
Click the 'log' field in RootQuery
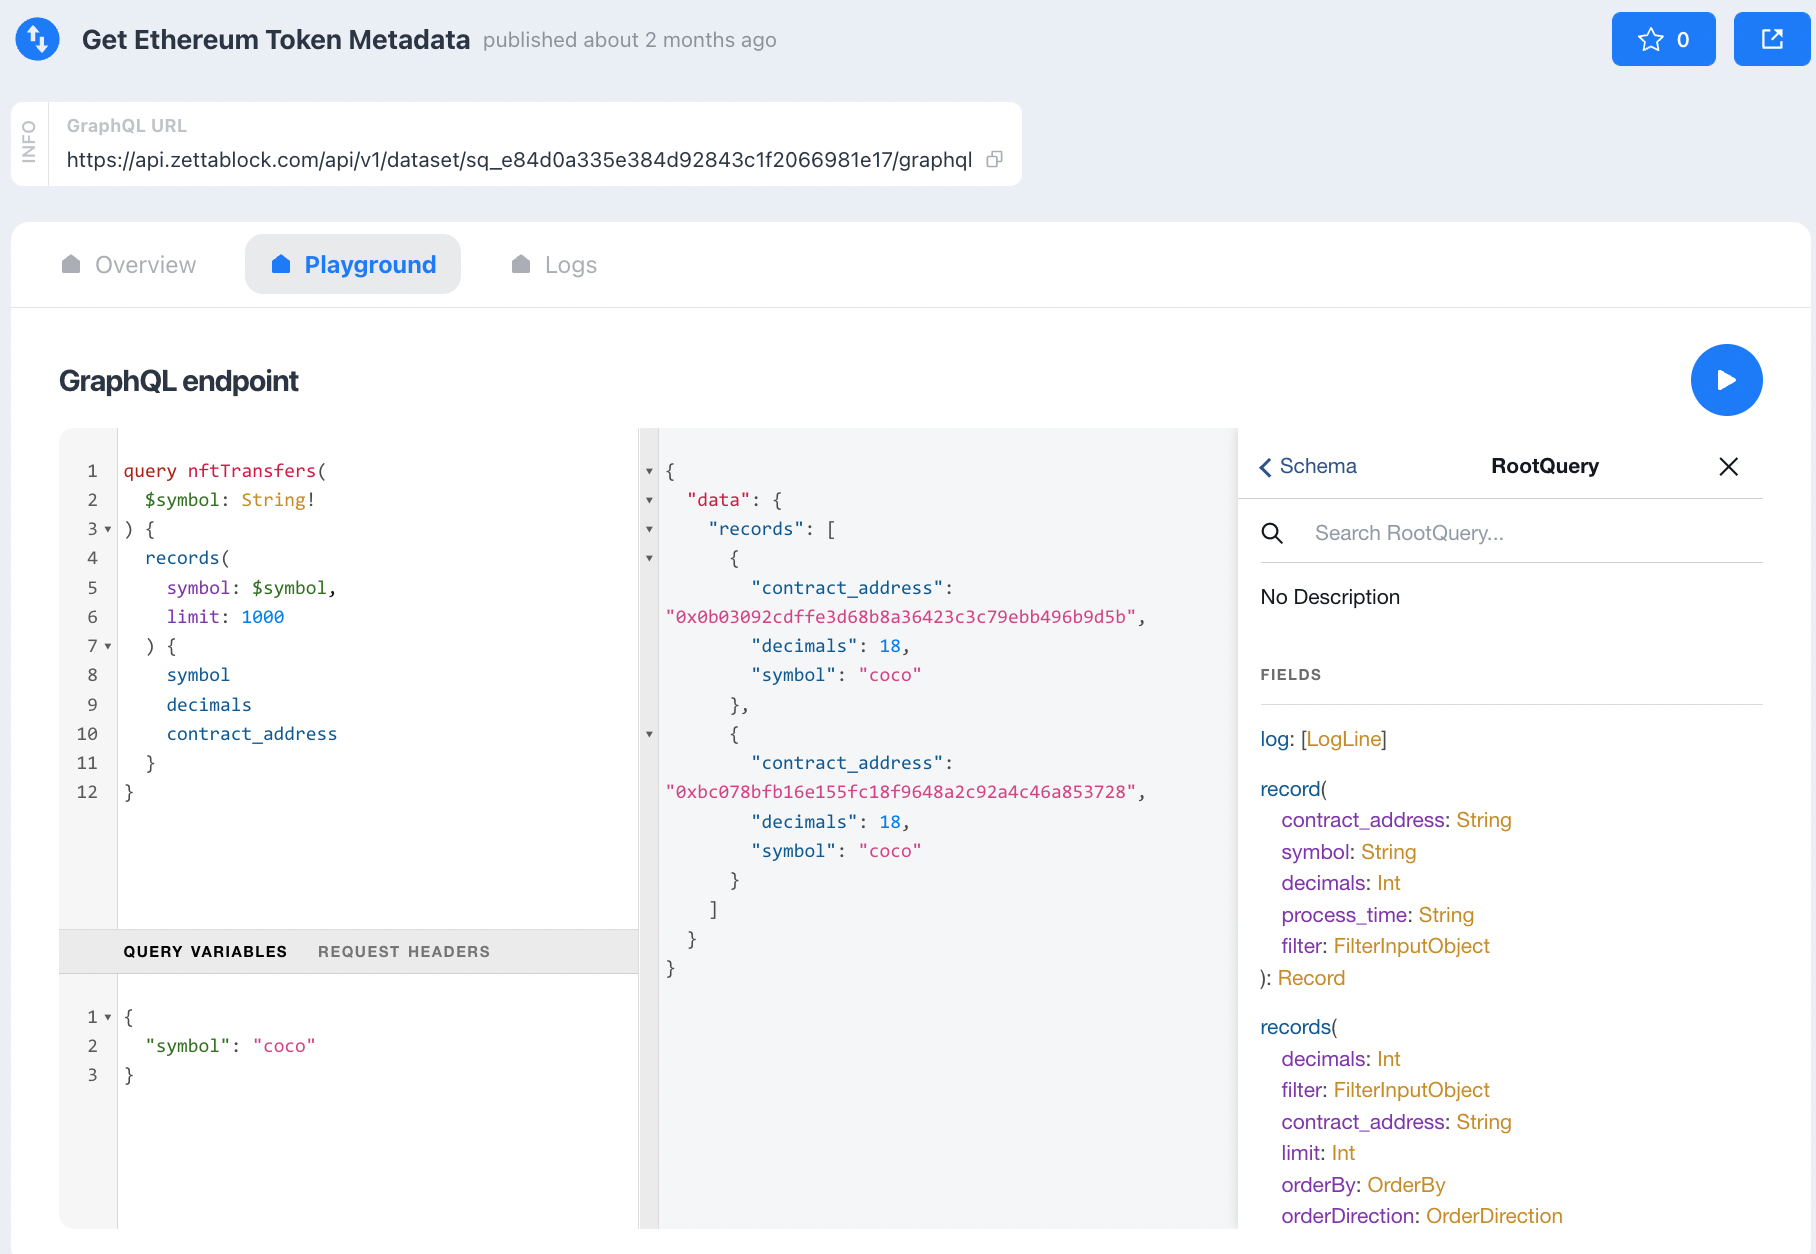tap(1274, 739)
